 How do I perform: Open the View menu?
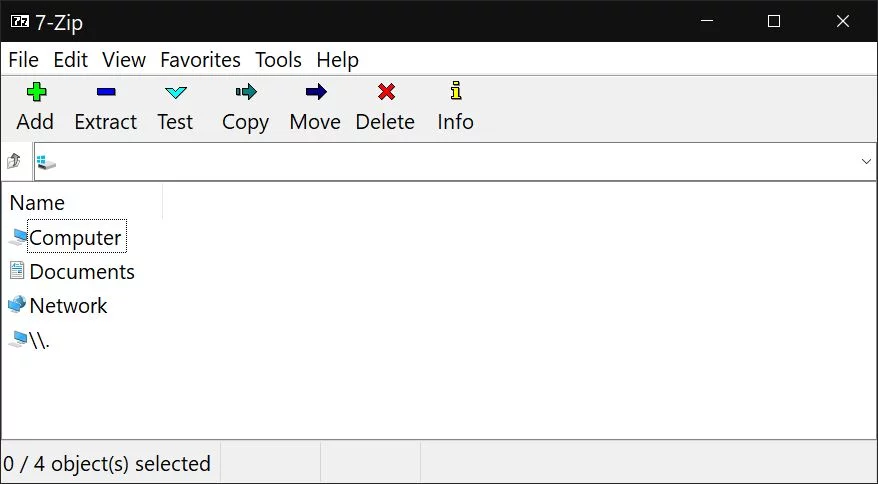tap(124, 59)
